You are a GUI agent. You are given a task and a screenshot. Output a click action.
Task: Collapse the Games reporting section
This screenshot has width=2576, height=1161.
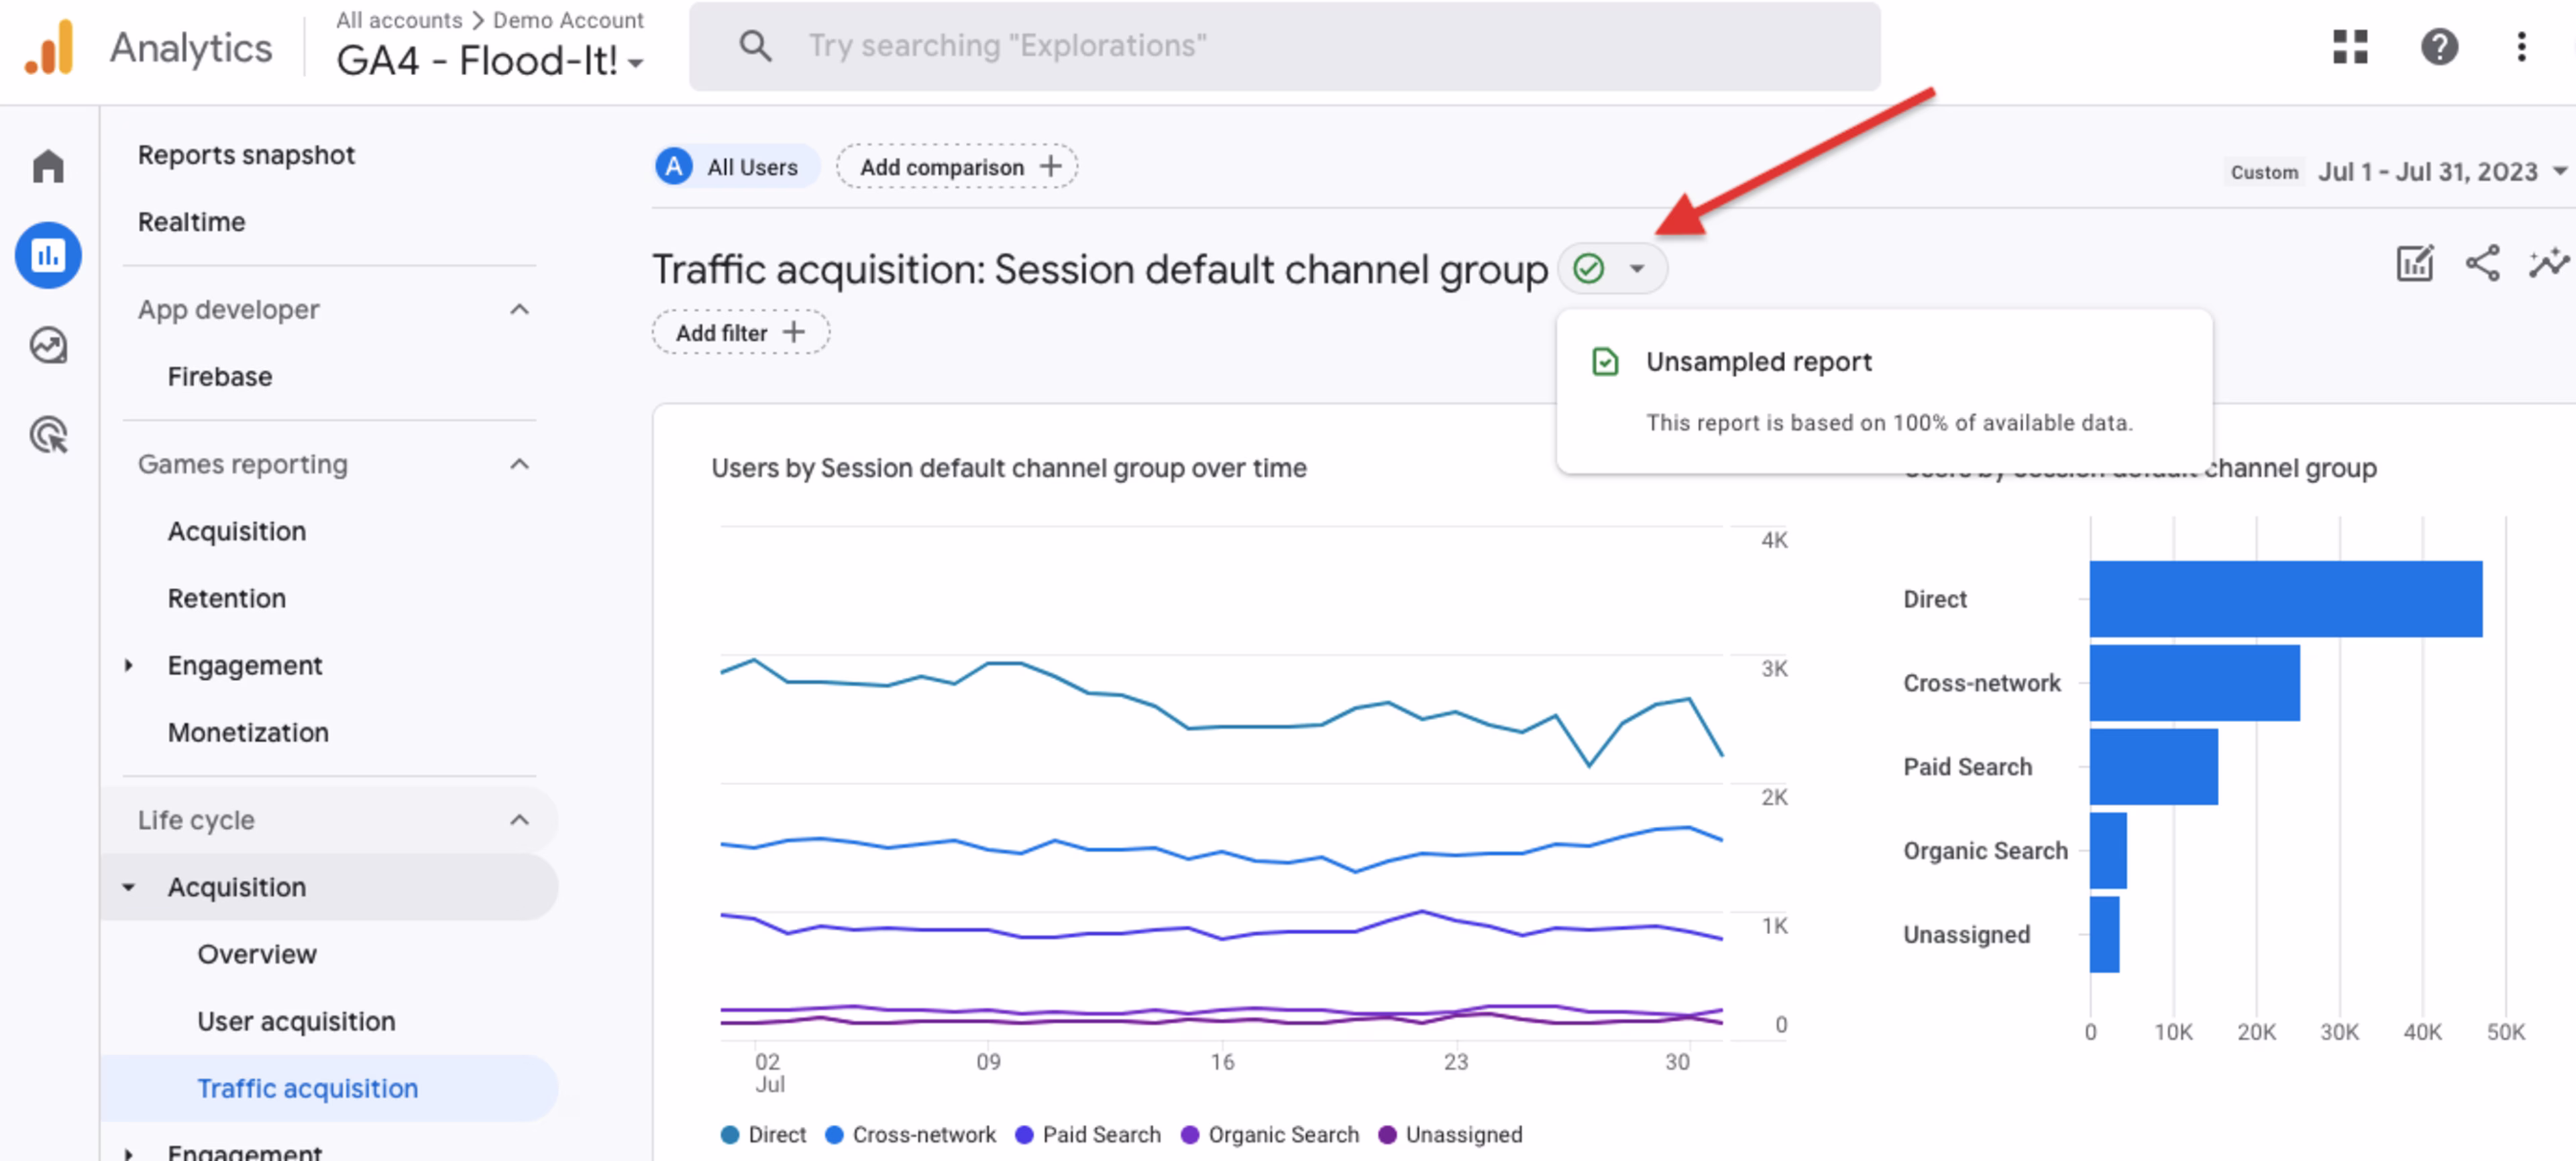point(519,464)
